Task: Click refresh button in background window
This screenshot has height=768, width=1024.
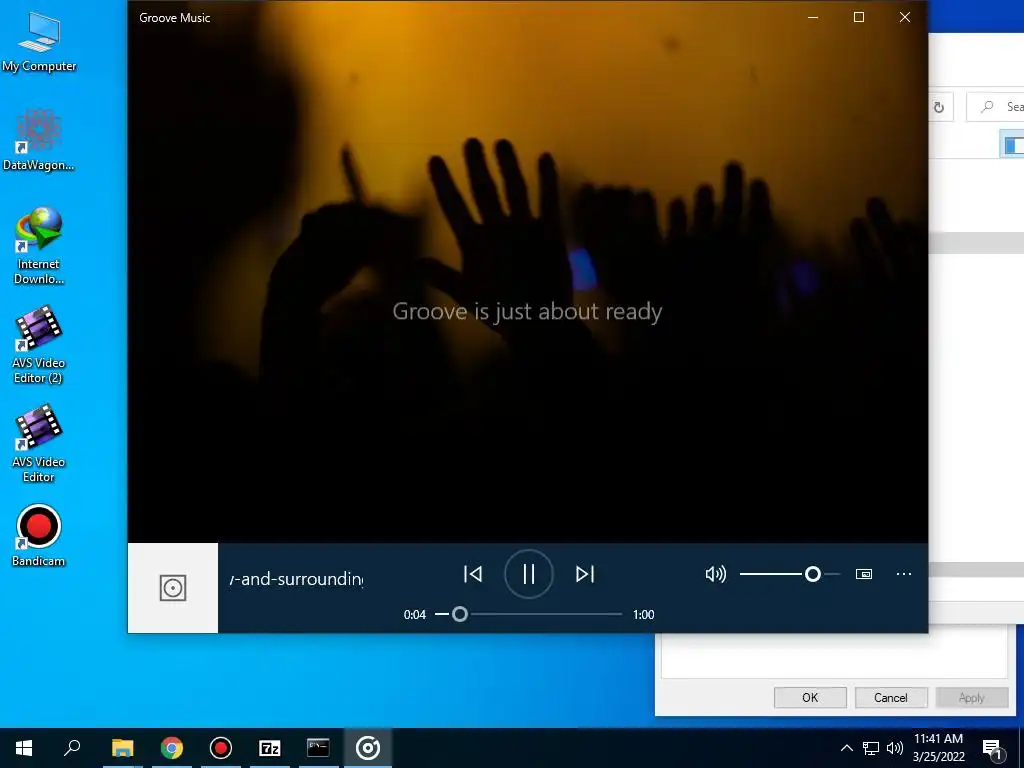Action: 939,107
